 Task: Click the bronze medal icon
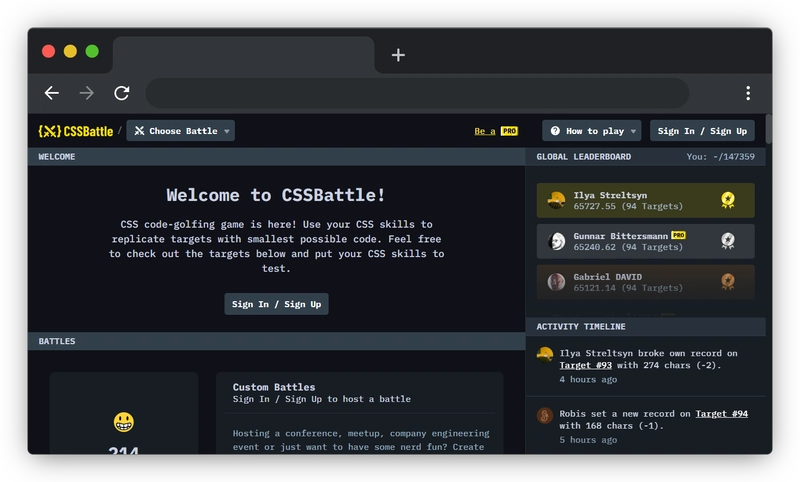(728, 282)
